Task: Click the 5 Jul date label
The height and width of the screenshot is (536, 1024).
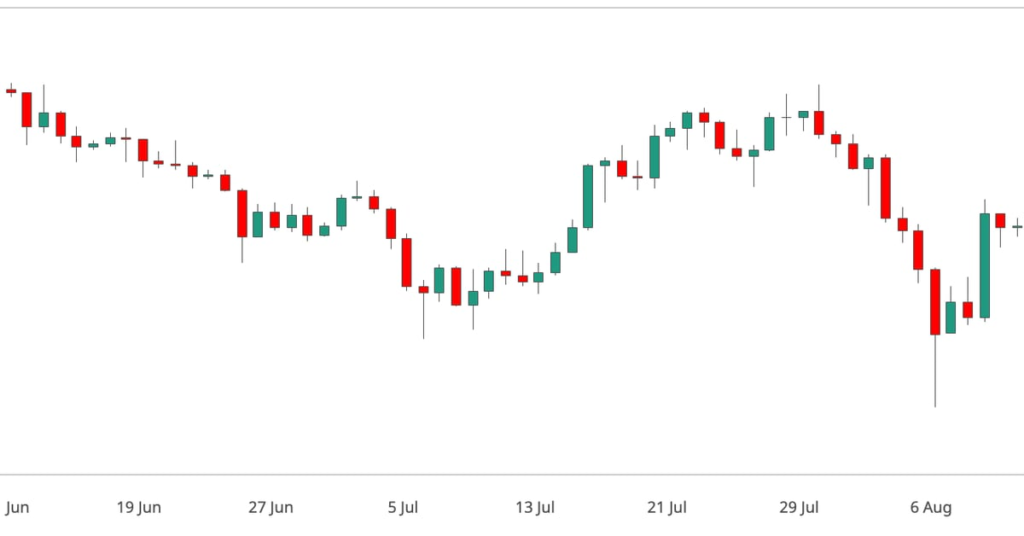Action: (x=402, y=507)
